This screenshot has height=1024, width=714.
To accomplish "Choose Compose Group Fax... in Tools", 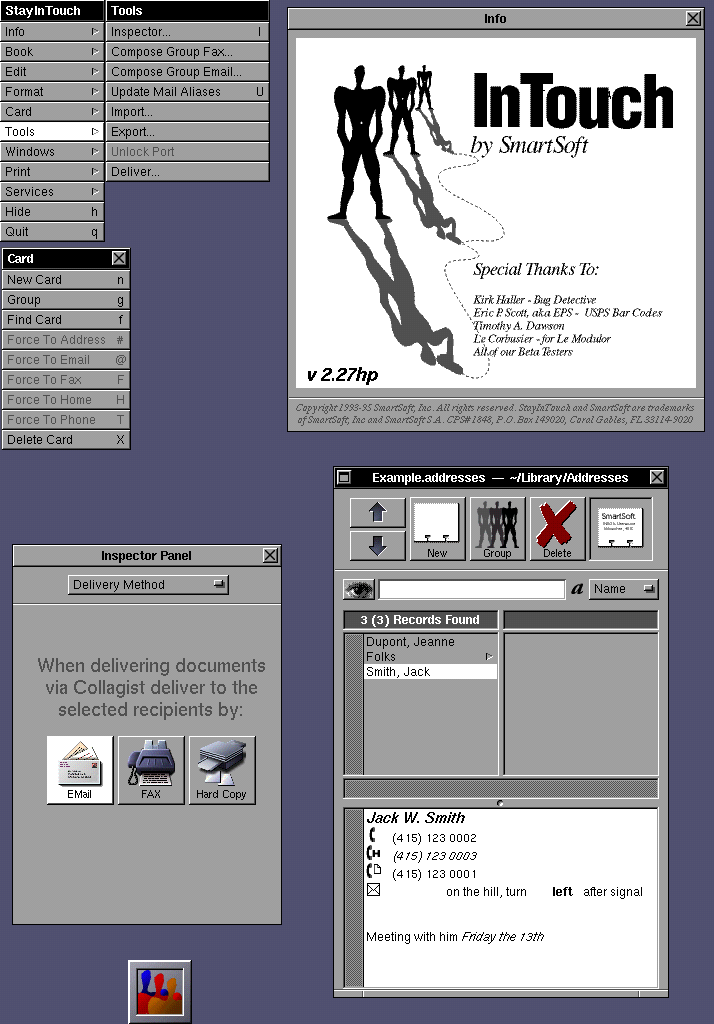I will point(187,52).
